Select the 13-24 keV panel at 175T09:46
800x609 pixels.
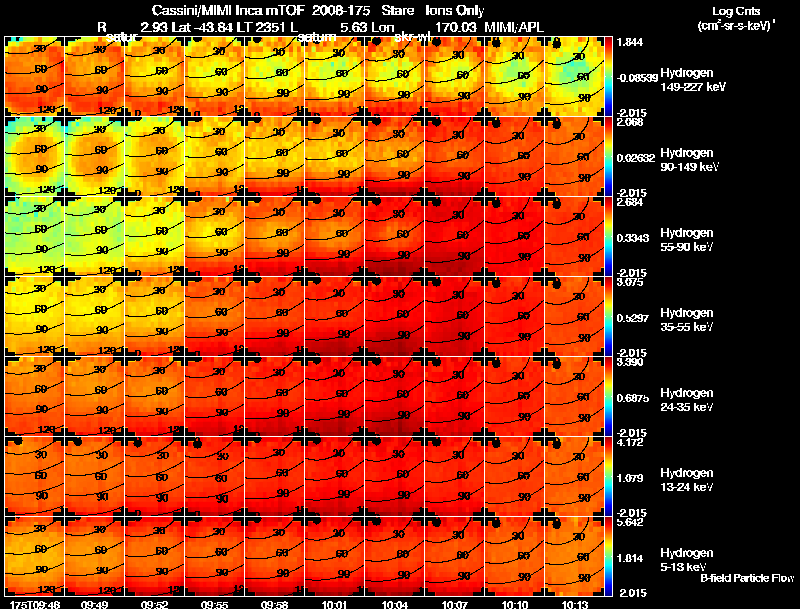point(34,477)
